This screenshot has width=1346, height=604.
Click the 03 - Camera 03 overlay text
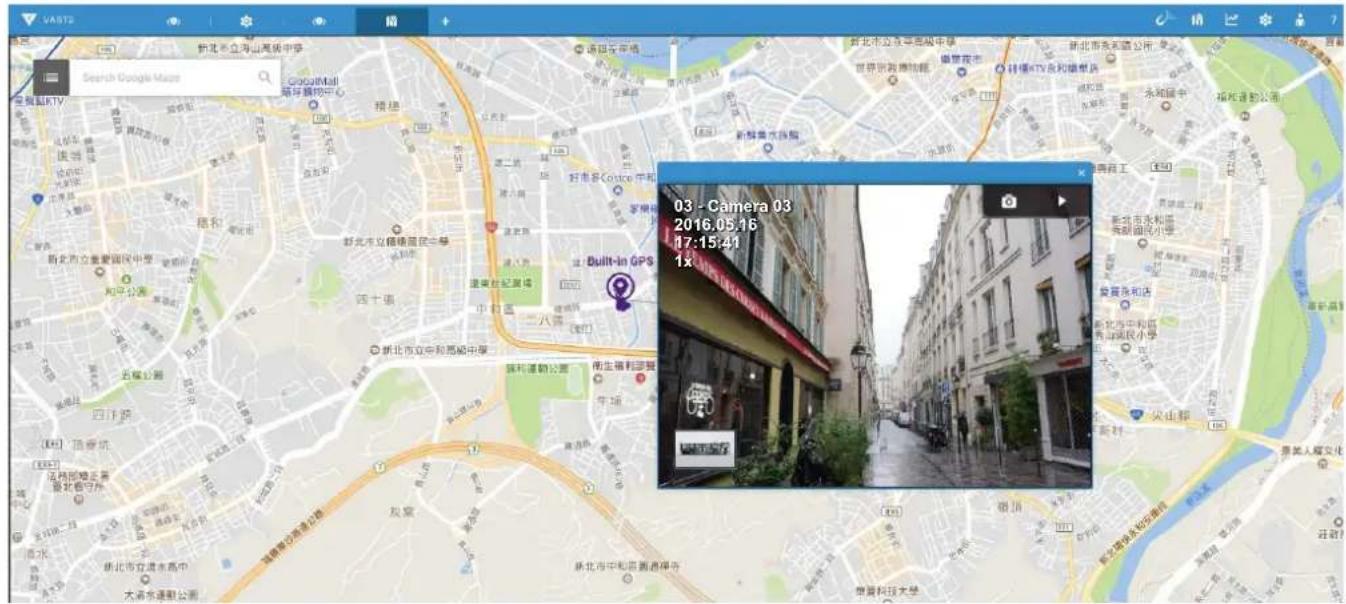click(733, 206)
